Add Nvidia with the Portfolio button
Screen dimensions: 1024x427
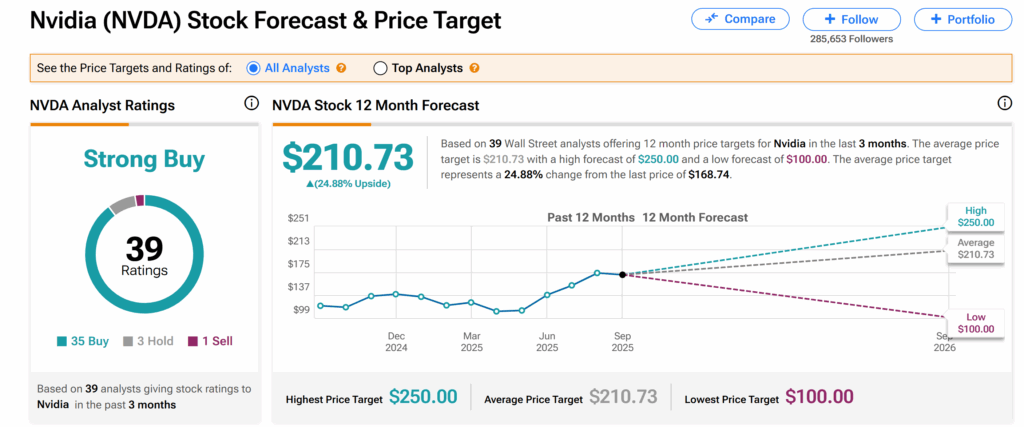click(962, 19)
